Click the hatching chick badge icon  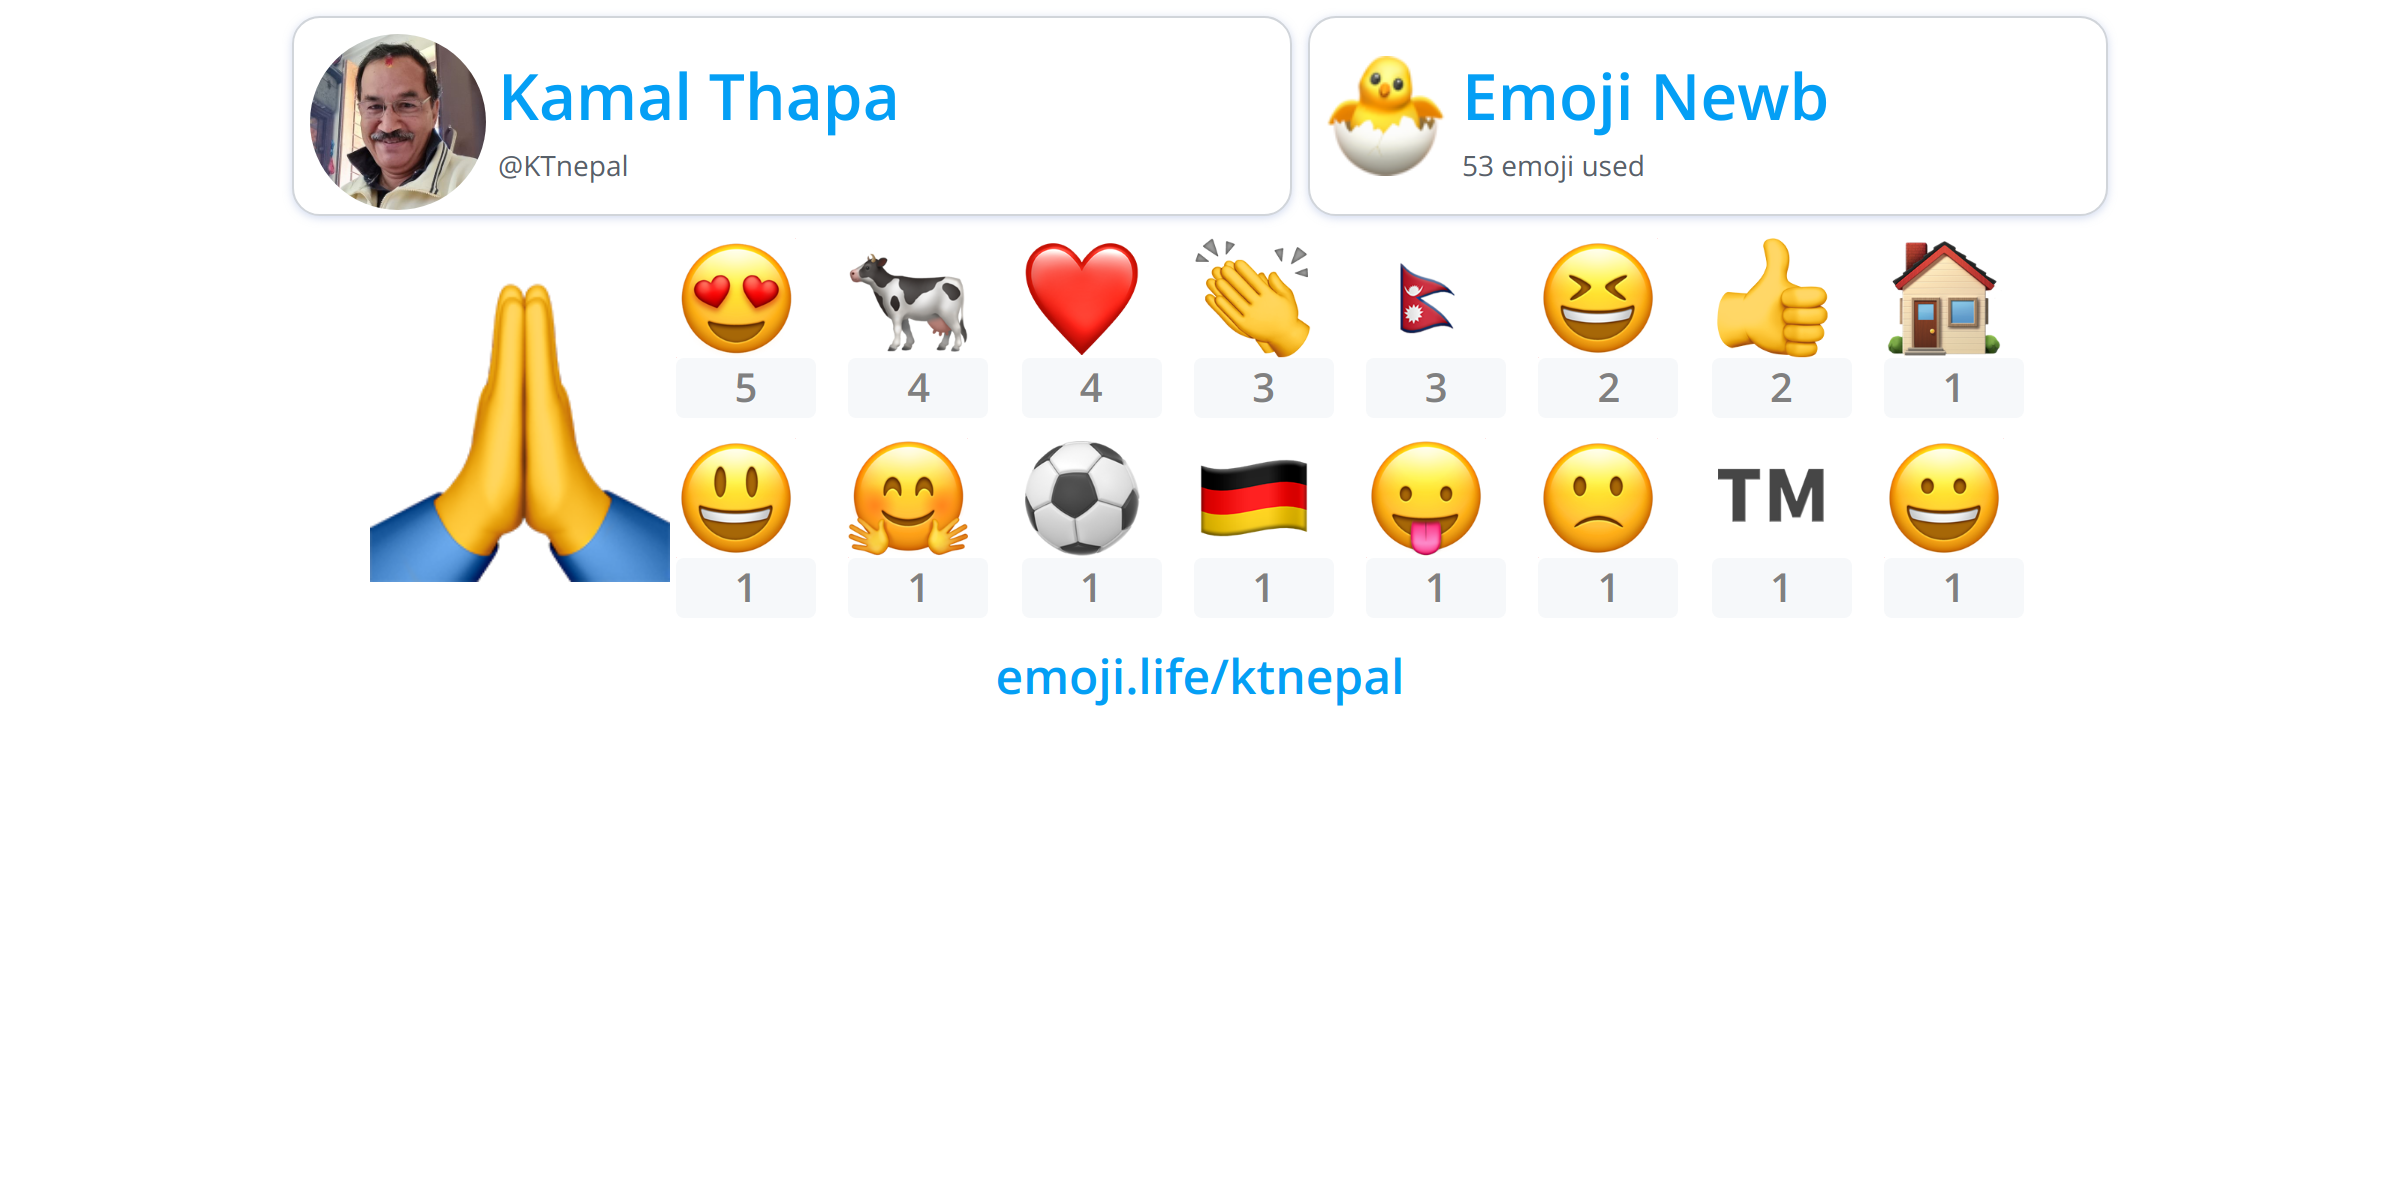[1386, 116]
